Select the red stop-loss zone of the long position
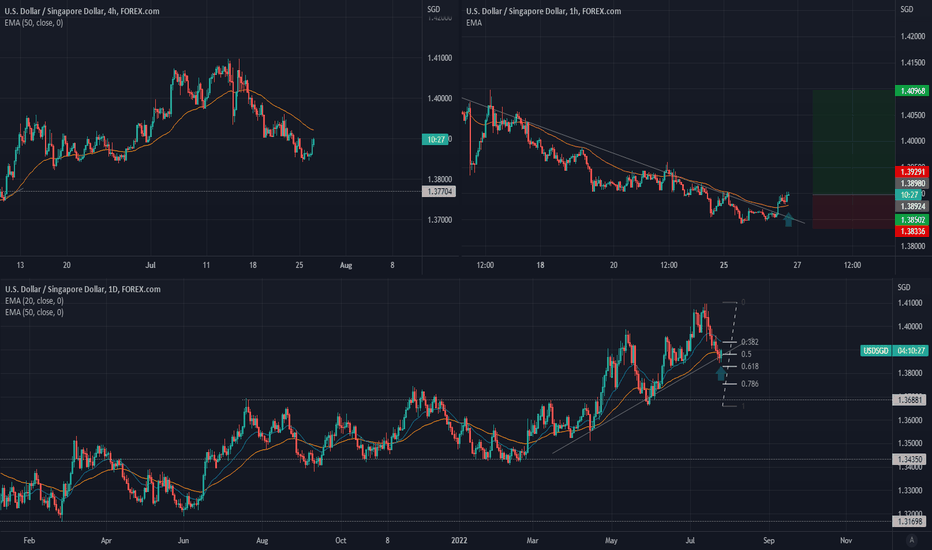This screenshot has width=932, height=550. pyautogui.click(x=854, y=212)
